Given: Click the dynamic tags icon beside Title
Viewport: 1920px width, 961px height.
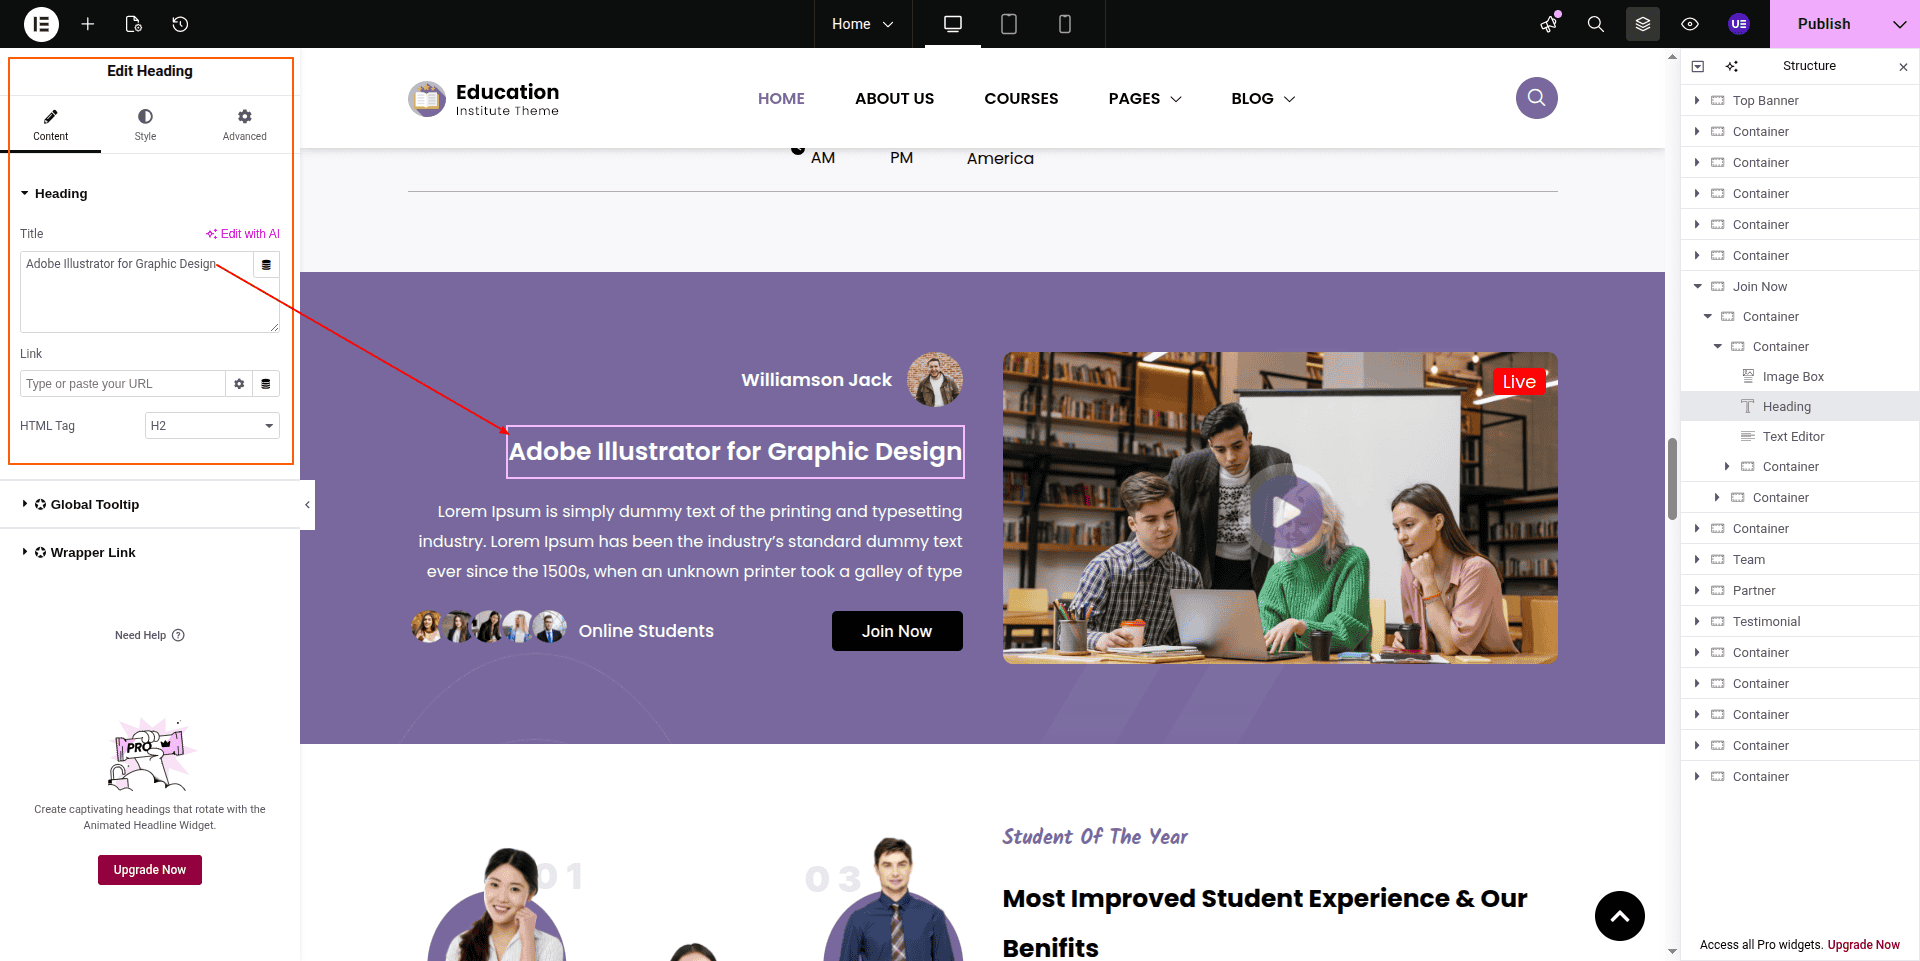Looking at the screenshot, I should pos(266,265).
